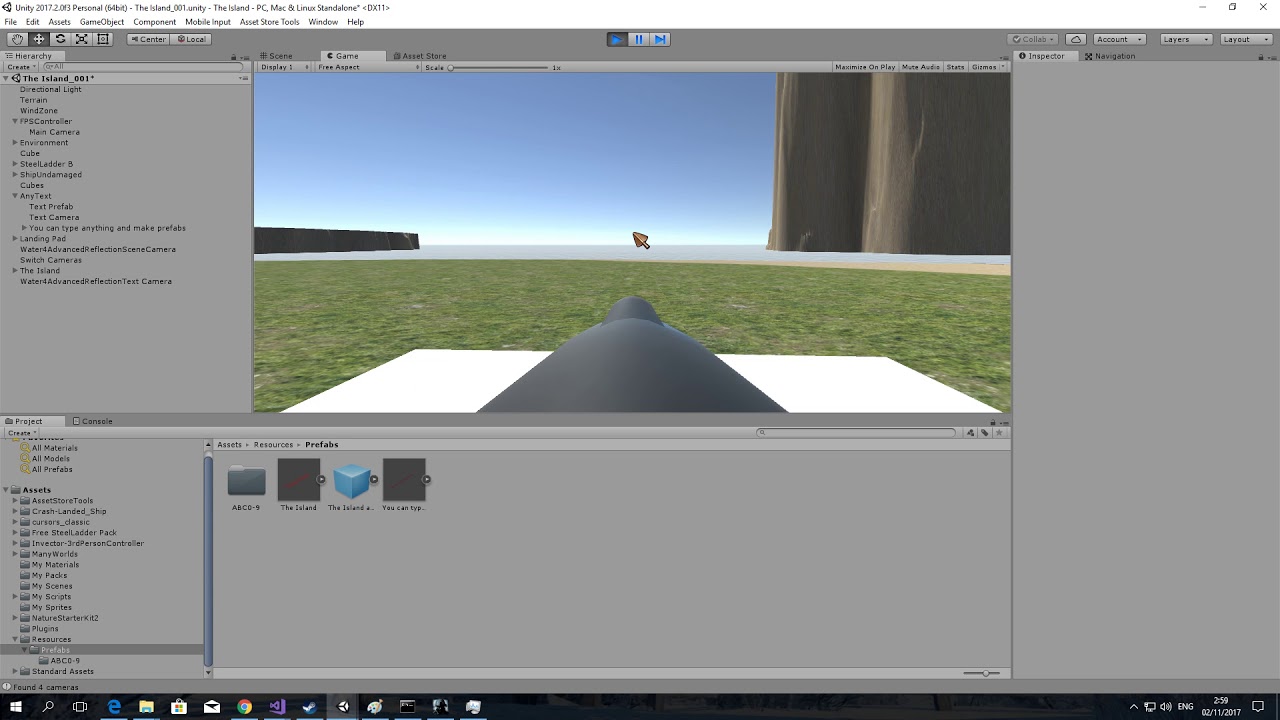Click the Collab button
The height and width of the screenshot is (720, 1280).
click(1033, 39)
